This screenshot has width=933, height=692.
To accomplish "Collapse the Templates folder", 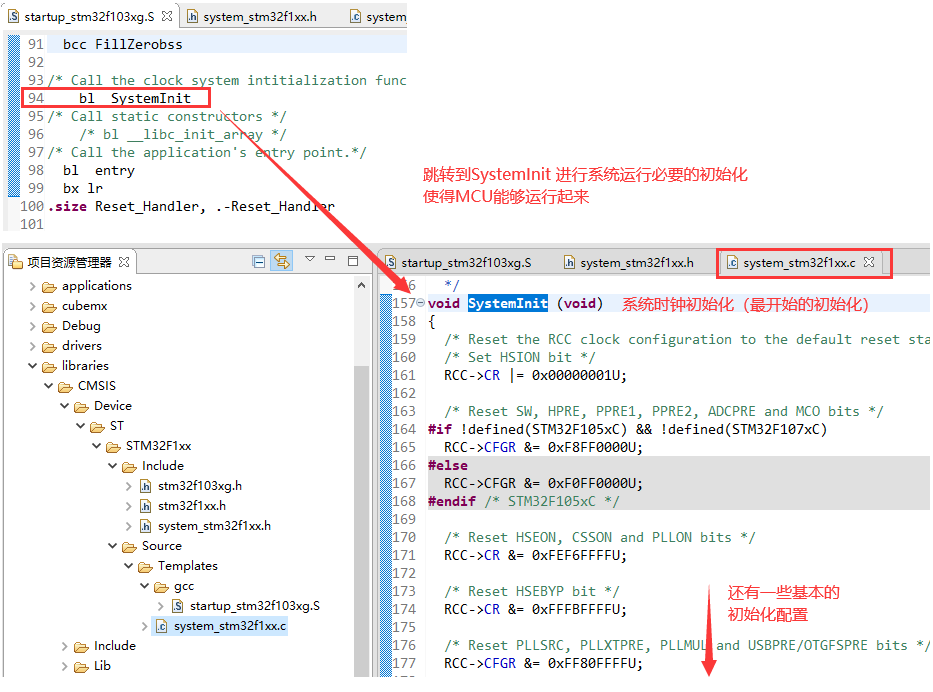I will coord(129,566).
